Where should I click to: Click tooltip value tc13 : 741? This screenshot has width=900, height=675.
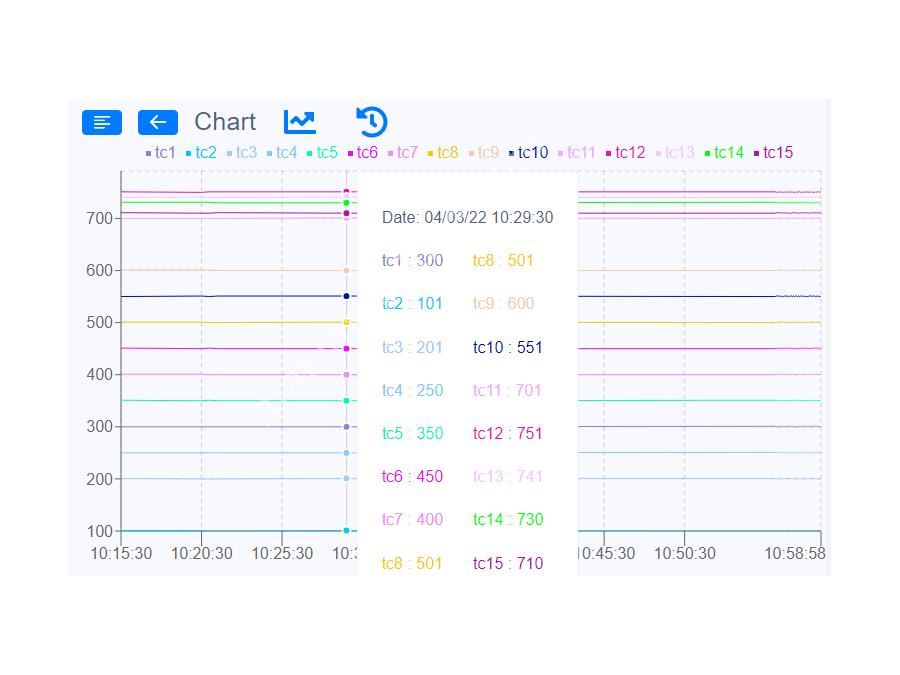(x=507, y=476)
